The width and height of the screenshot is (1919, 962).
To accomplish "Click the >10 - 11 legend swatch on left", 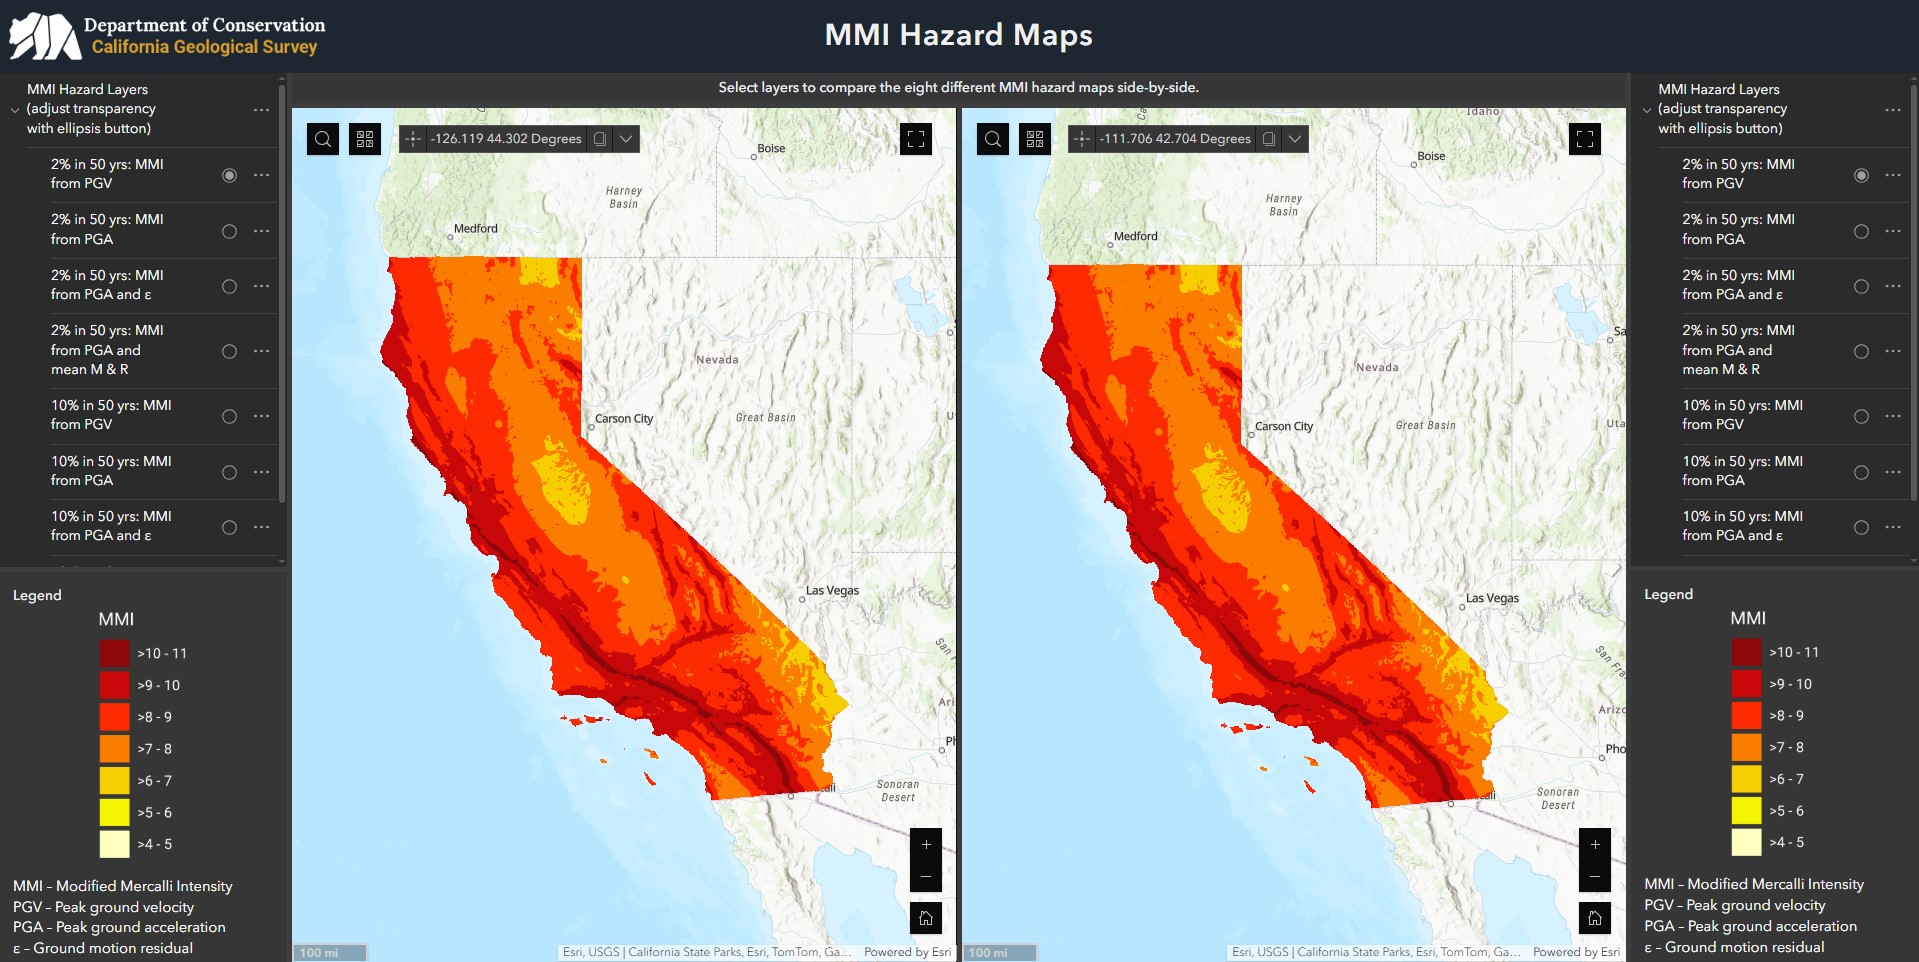I will 114,653.
